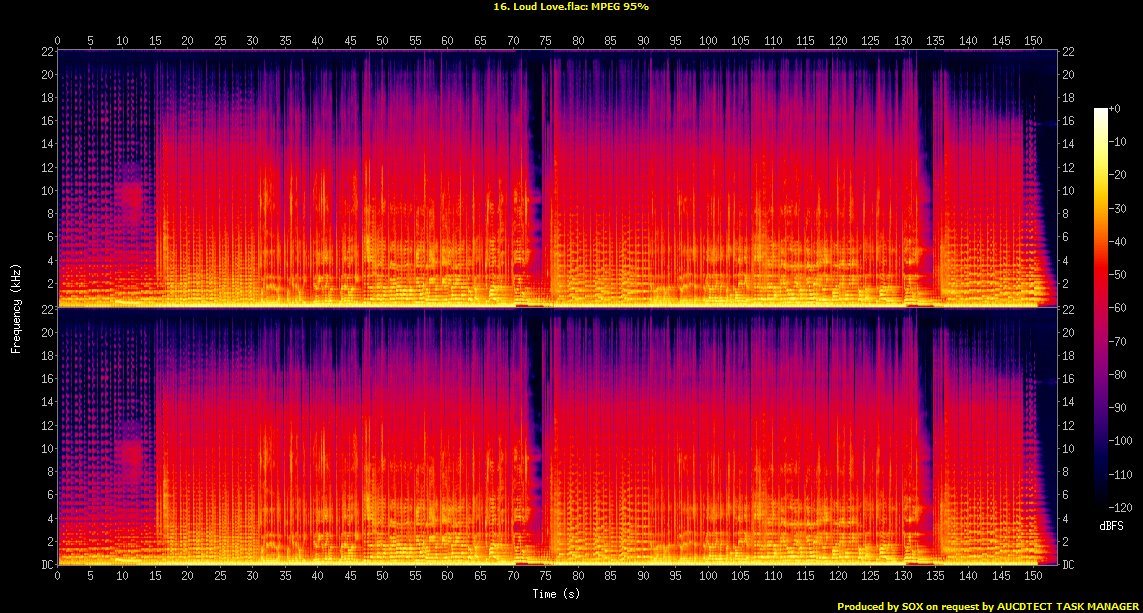The width and height of the screenshot is (1143, 613).
Task: Click the "Produced by SOX" footer text
Action: point(988,606)
